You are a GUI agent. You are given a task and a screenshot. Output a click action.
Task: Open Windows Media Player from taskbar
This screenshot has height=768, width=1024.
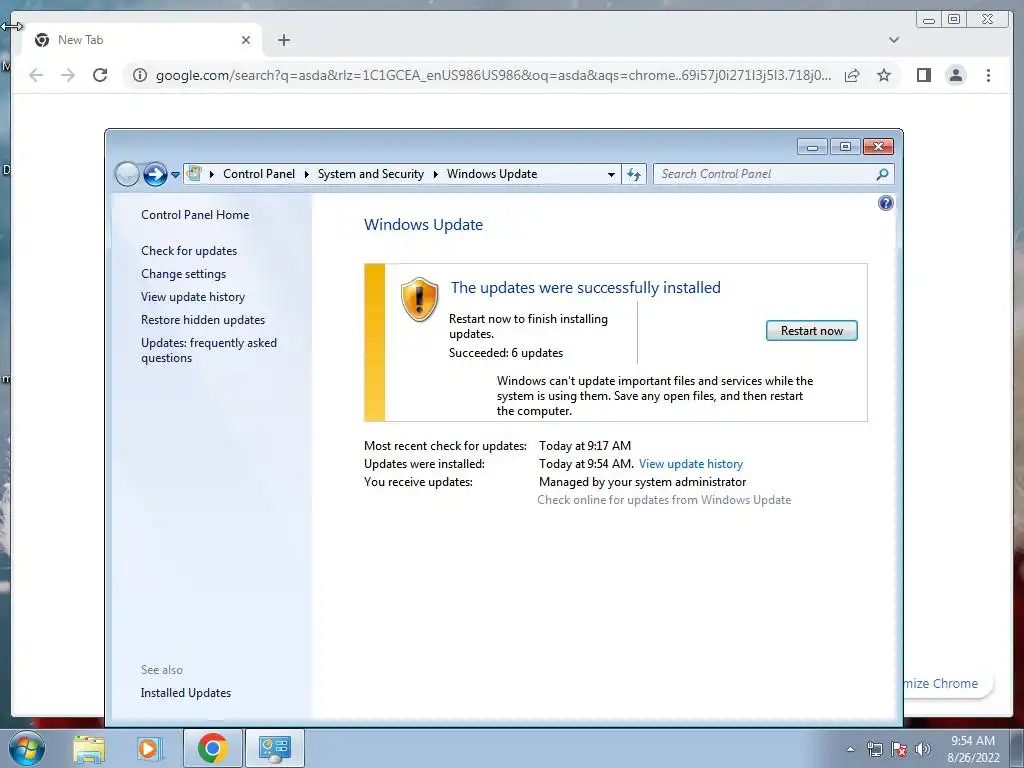pyautogui.click(x=149, y=748)
